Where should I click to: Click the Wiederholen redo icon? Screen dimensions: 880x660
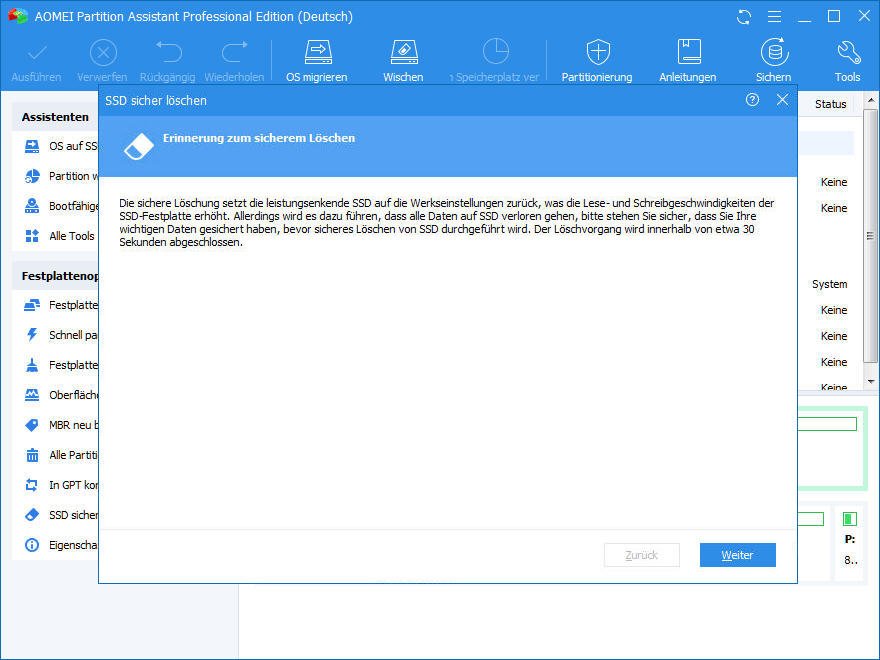[x=235, y=52]
